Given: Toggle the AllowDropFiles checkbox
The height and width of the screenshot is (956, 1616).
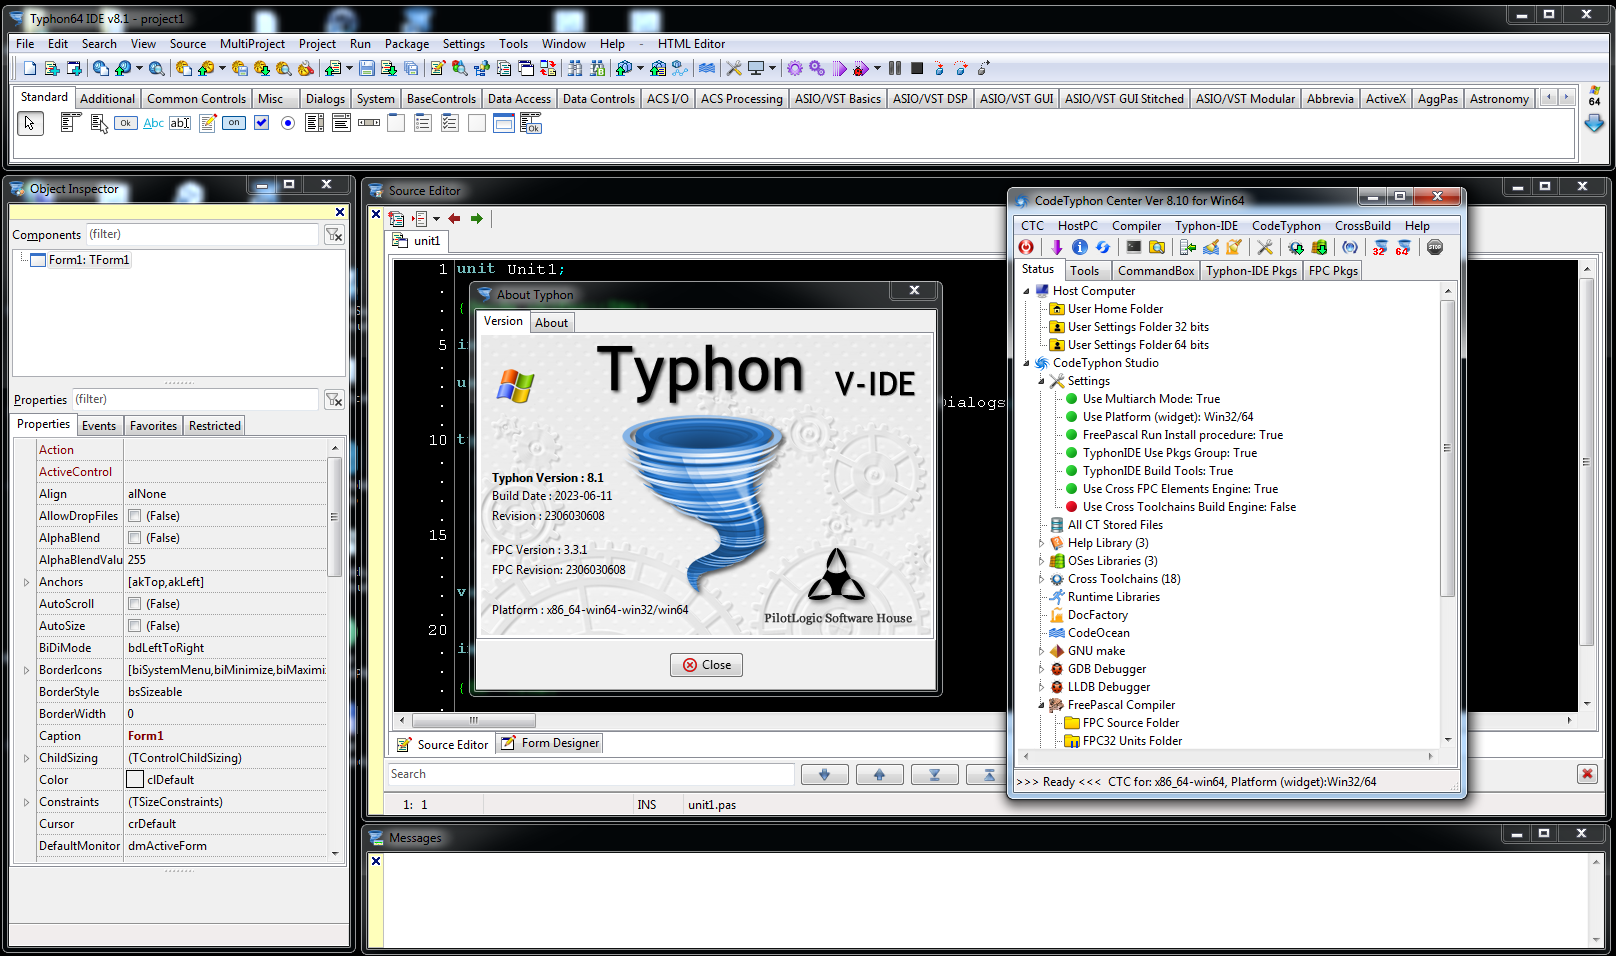Looking at the screenshot, I should pos(134,516).
